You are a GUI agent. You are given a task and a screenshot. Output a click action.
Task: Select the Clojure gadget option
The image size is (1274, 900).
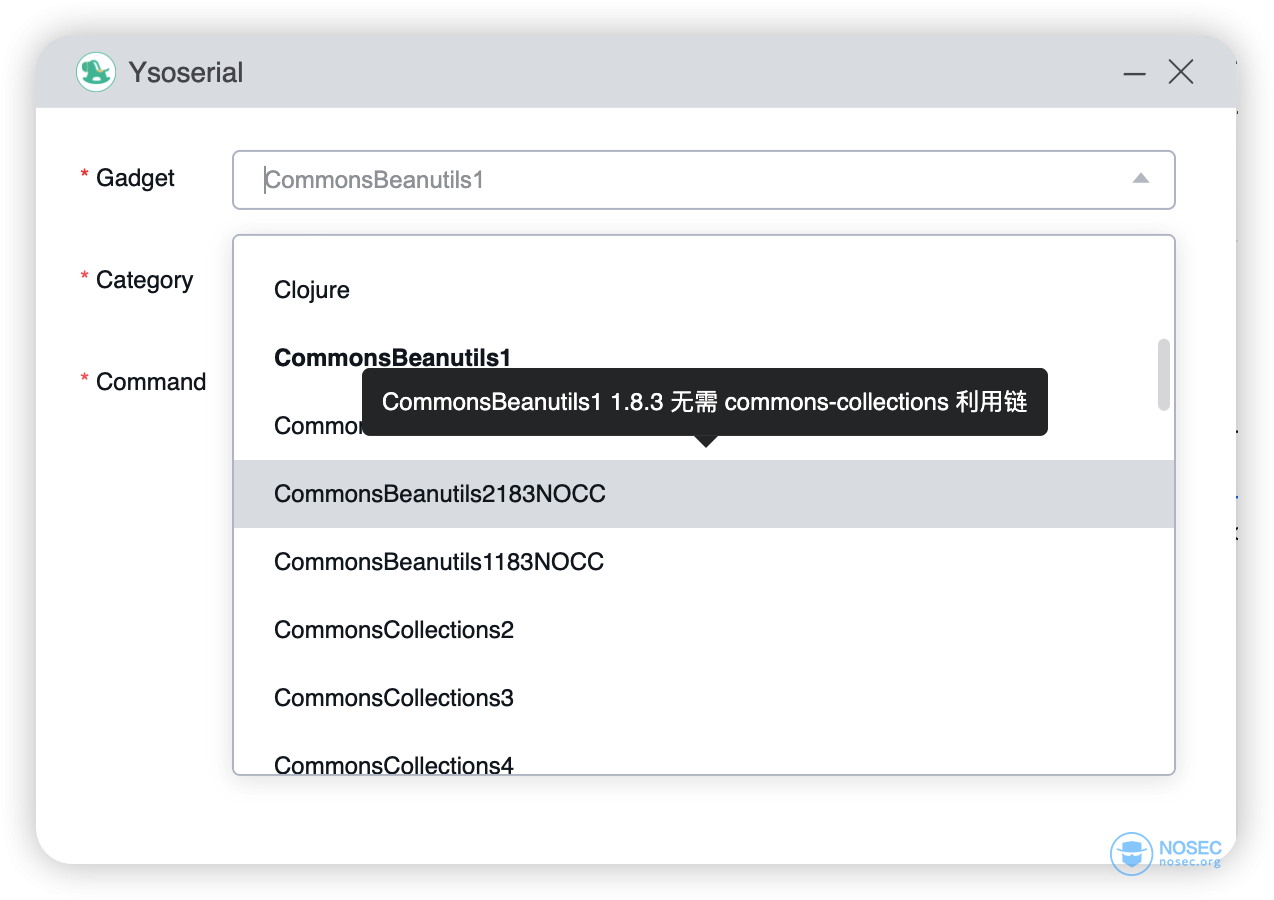(x=312, y=290)
